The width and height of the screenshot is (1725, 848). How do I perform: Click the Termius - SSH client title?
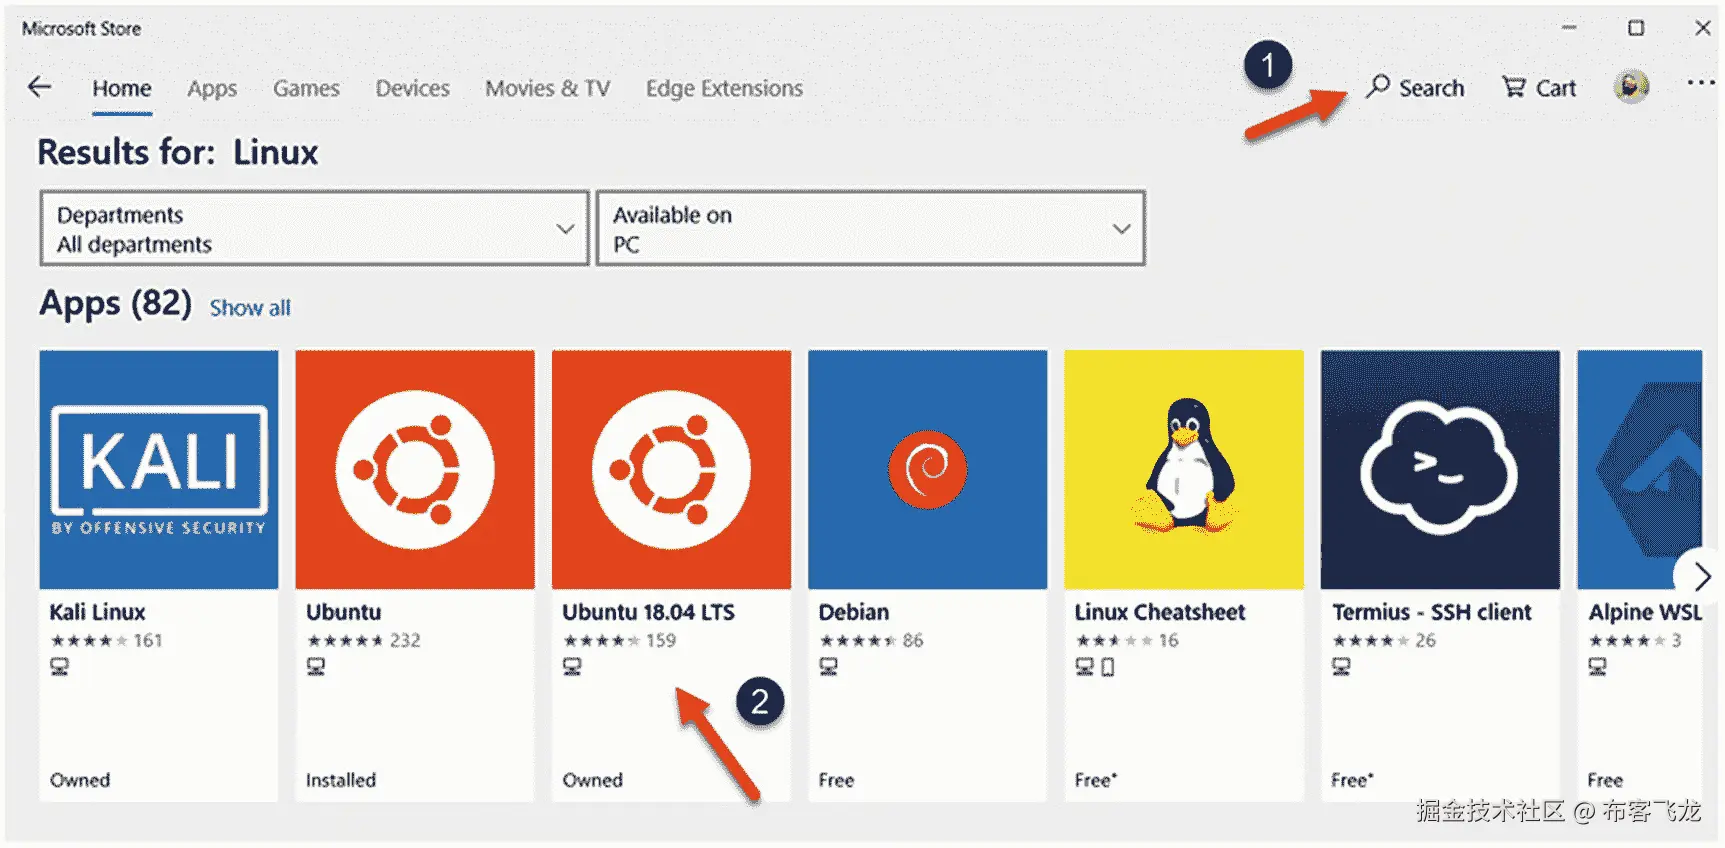[x=1431, y=612]
